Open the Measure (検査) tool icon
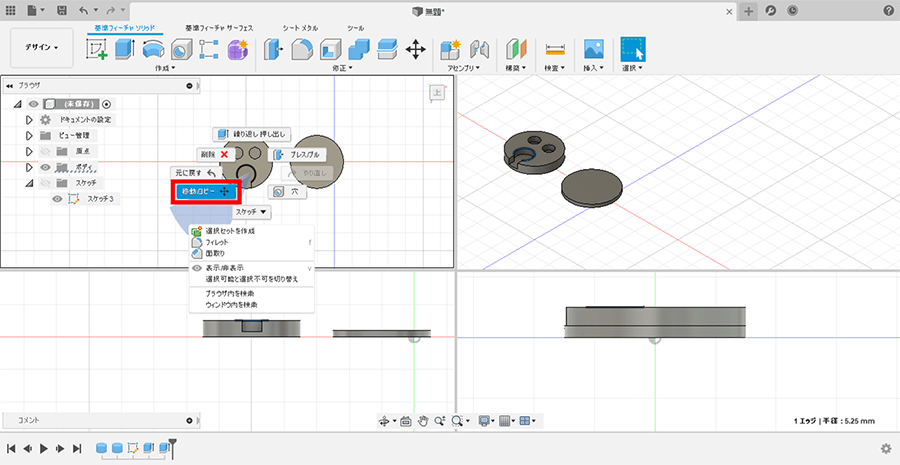This screenshot has width=900, height=465. click(x=556, y=49)
